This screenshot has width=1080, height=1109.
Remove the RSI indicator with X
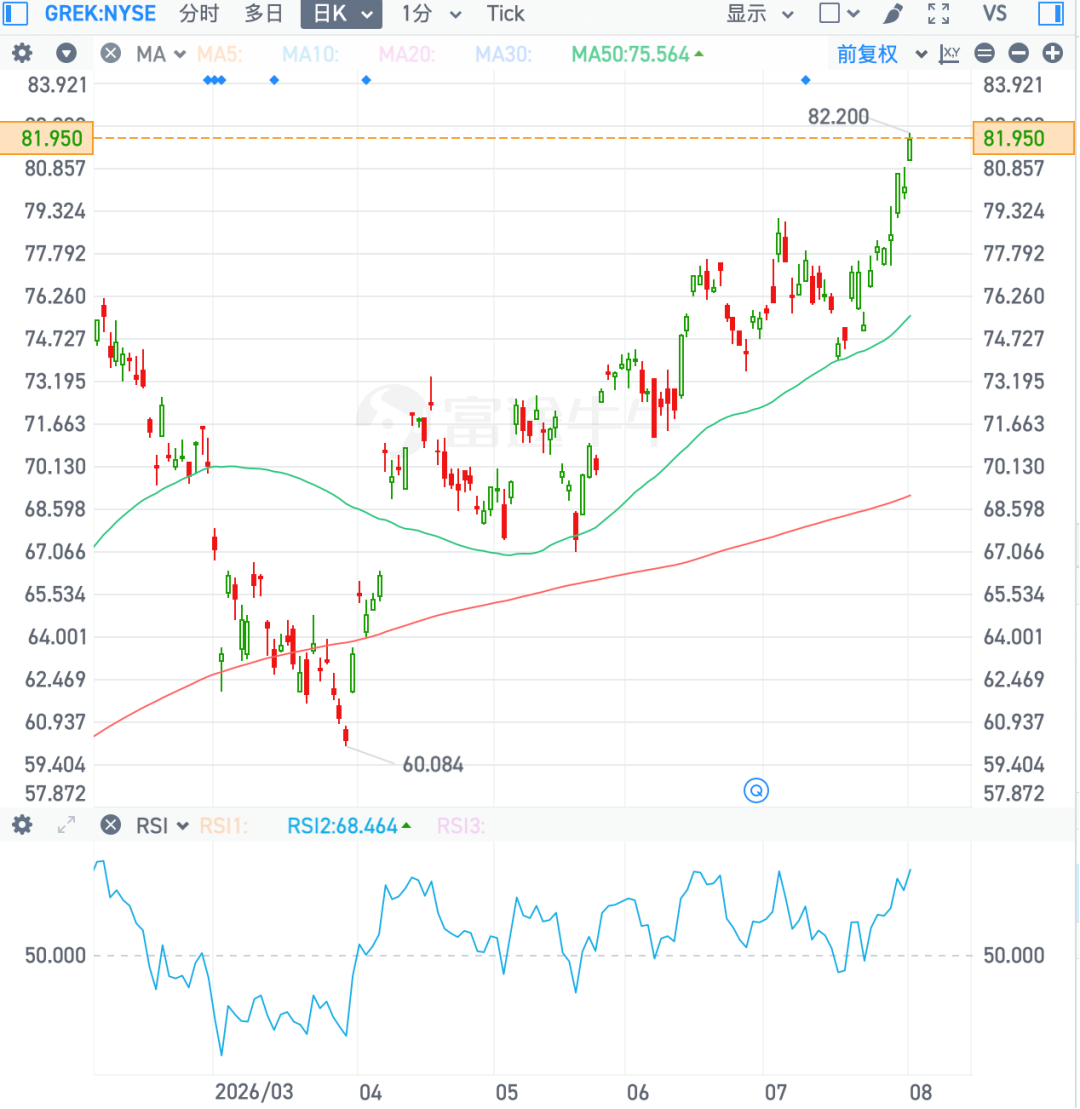(110, 825)
